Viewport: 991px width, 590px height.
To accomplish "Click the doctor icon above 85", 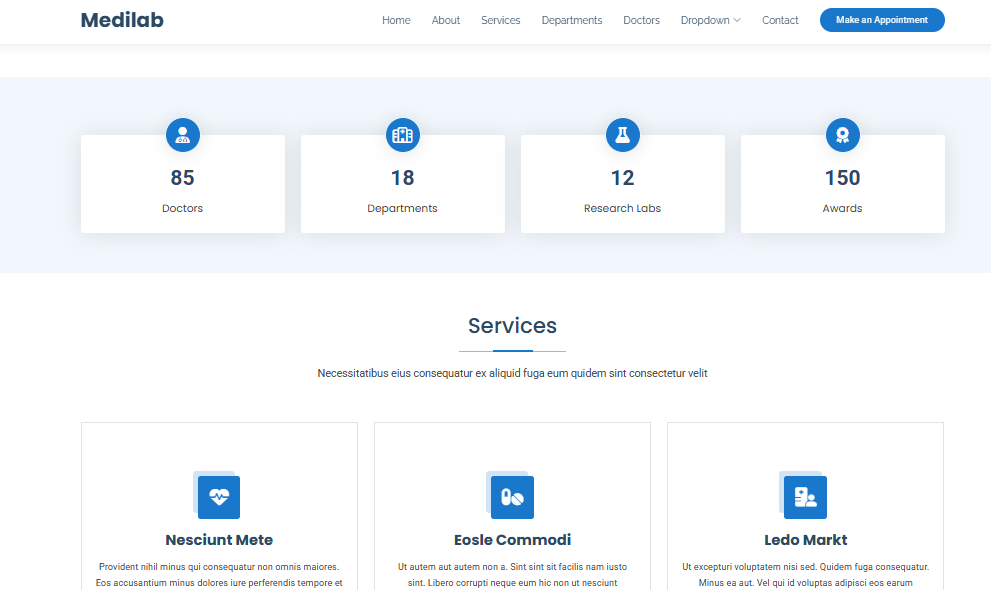I will pyautogui.click(x=183, y=135).
